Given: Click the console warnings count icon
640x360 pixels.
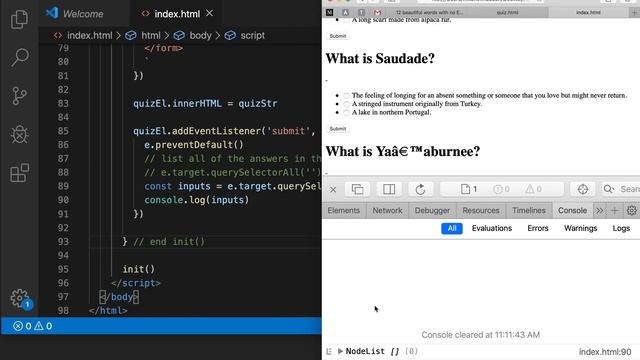Looking at the screenshot, I should 533,189.
